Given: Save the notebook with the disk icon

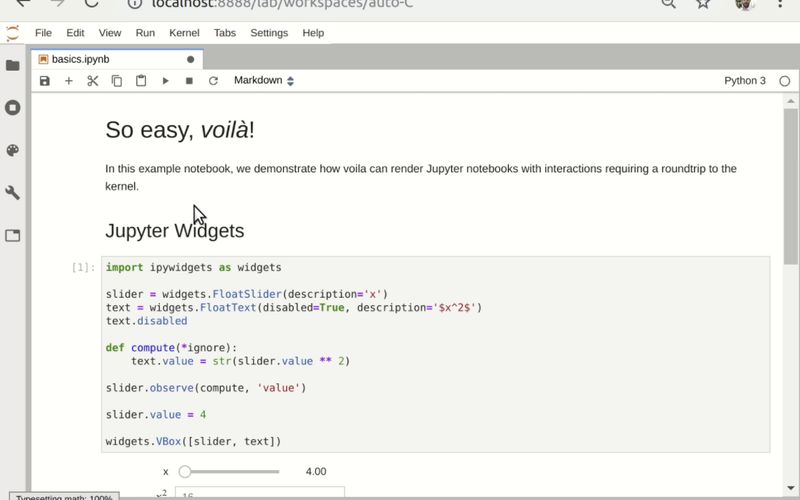Looking at the screenshot, I should coord(45,81).
